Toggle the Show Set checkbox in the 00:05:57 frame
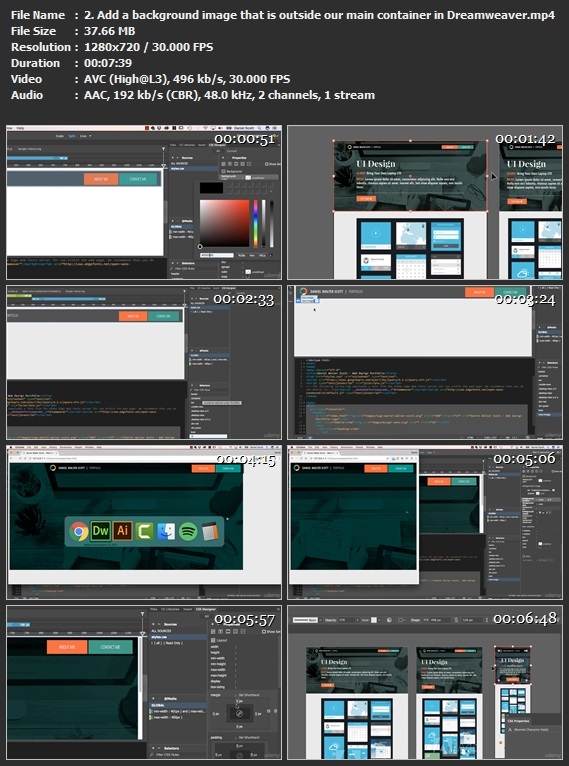 [x=264, y=632]
